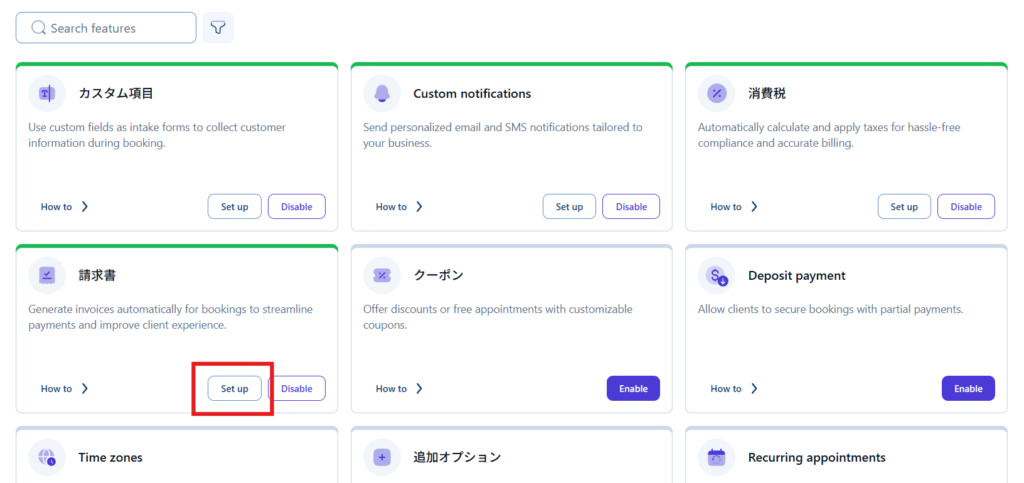Expand How to for カスタム項目
The image size is (1024, 483).
(65, 207)
